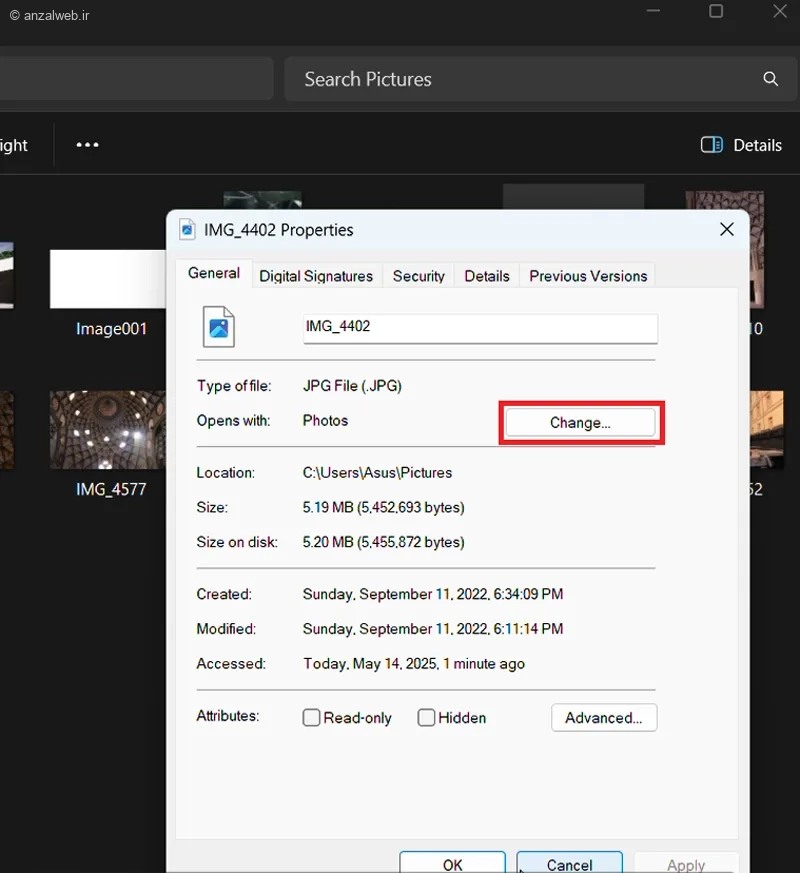
Task: Cancel the Properties dialog
Action: tap(569, 864)
